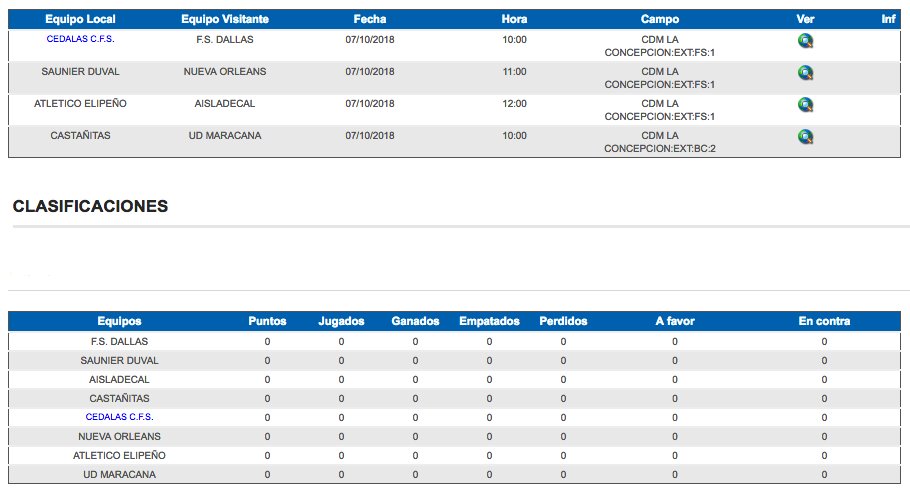Select ATLETICO ELIPEÑO in fixtures table
This screenshot has width=910, height=494.
tap(81, 103)
